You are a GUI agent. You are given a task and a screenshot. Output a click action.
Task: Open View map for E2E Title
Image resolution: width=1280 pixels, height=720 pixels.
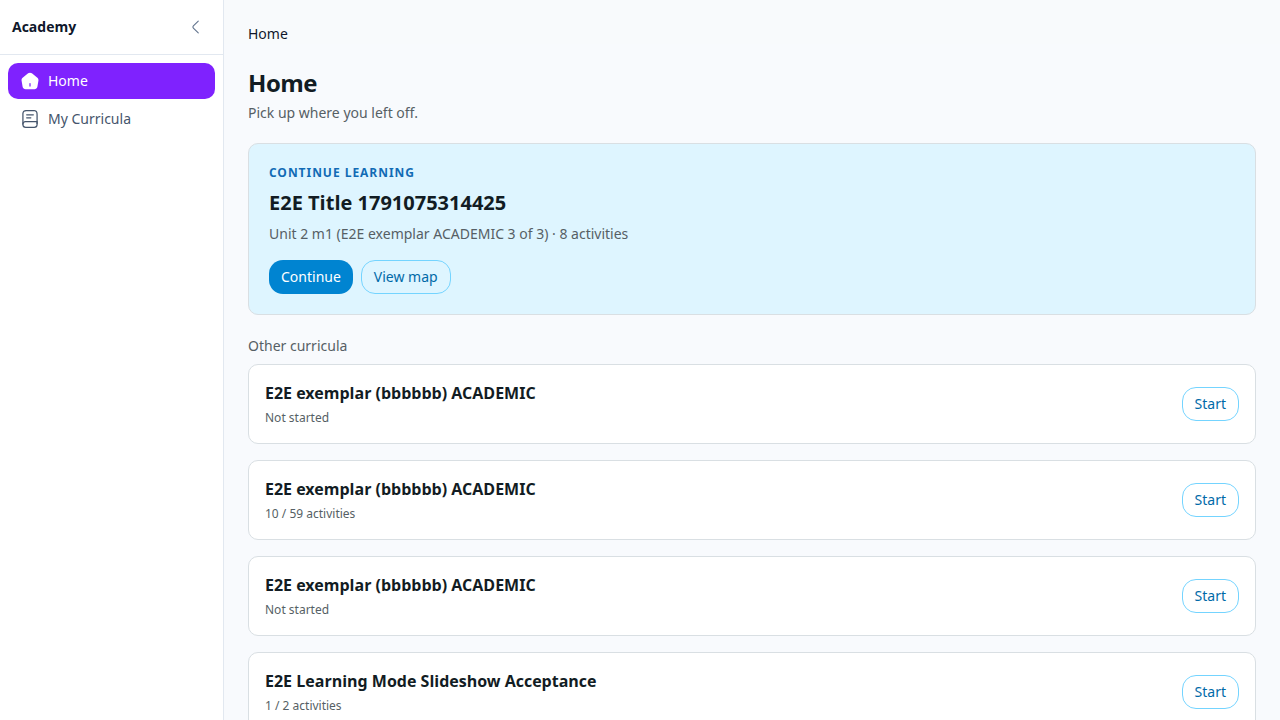pyautogui.click(x=406, y=277)
